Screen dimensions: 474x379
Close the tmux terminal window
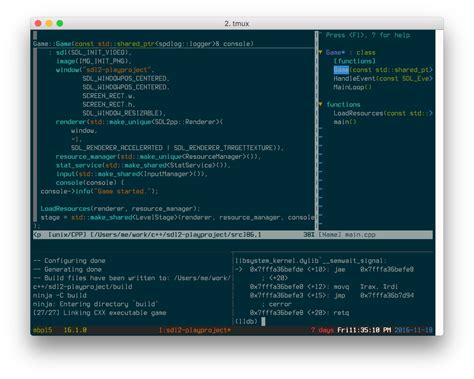pyautogui.click(x=38, y=23)
